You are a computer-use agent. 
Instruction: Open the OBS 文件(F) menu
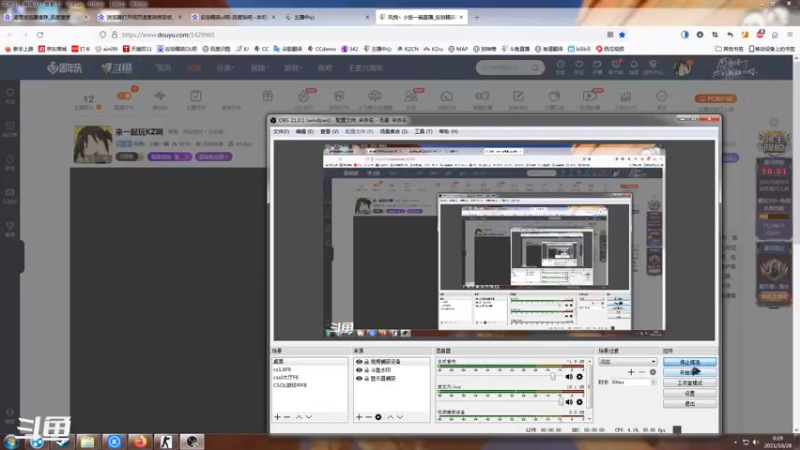(281, 132)
